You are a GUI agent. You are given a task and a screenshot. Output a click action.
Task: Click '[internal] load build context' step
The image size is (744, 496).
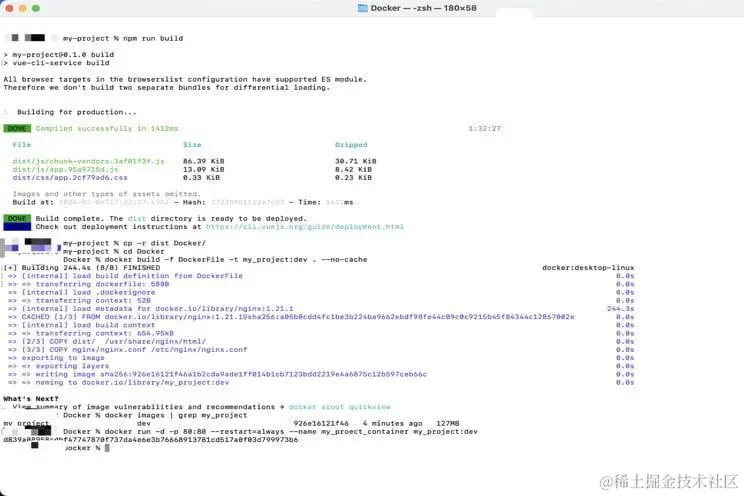88,325
